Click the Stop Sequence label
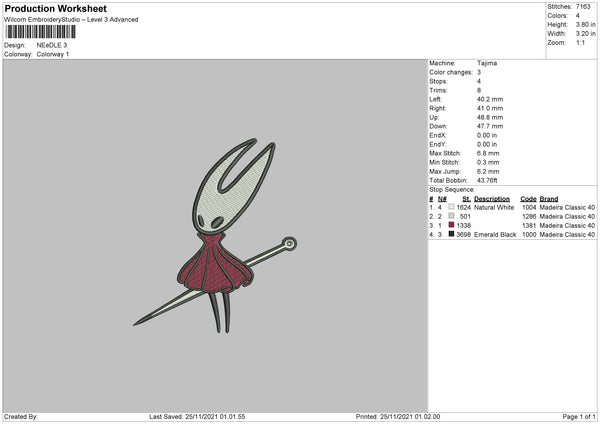 [x=452, y=188]
